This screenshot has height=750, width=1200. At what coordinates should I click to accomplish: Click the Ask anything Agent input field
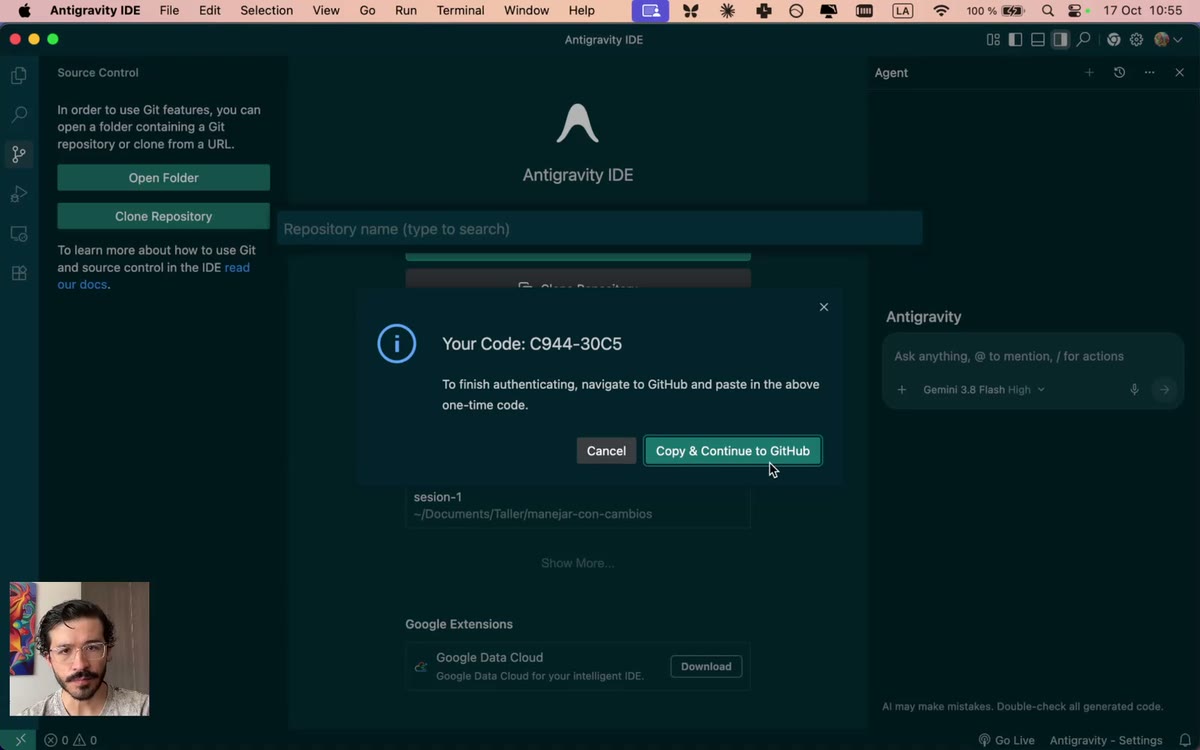1033,356
